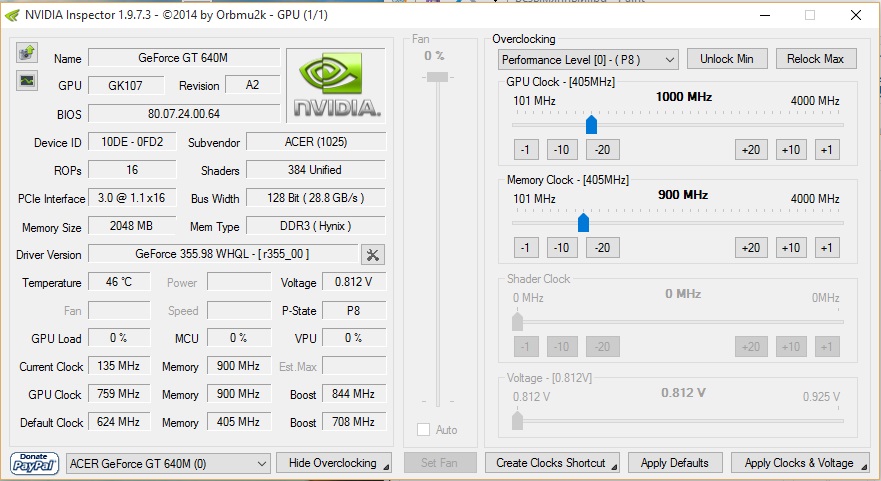This screenshot has height=481, width=881.
Task: Click the NVIDIA logo image
Action: (336, 85)
